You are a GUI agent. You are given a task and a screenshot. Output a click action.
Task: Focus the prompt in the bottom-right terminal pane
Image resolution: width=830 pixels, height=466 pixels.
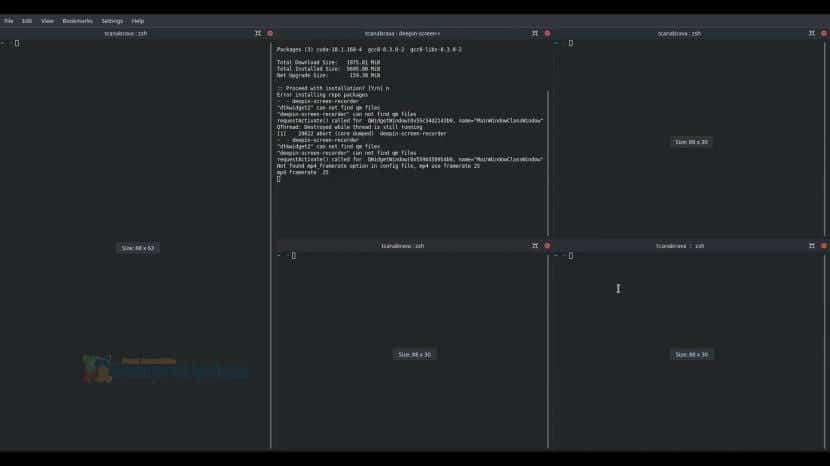571,256
